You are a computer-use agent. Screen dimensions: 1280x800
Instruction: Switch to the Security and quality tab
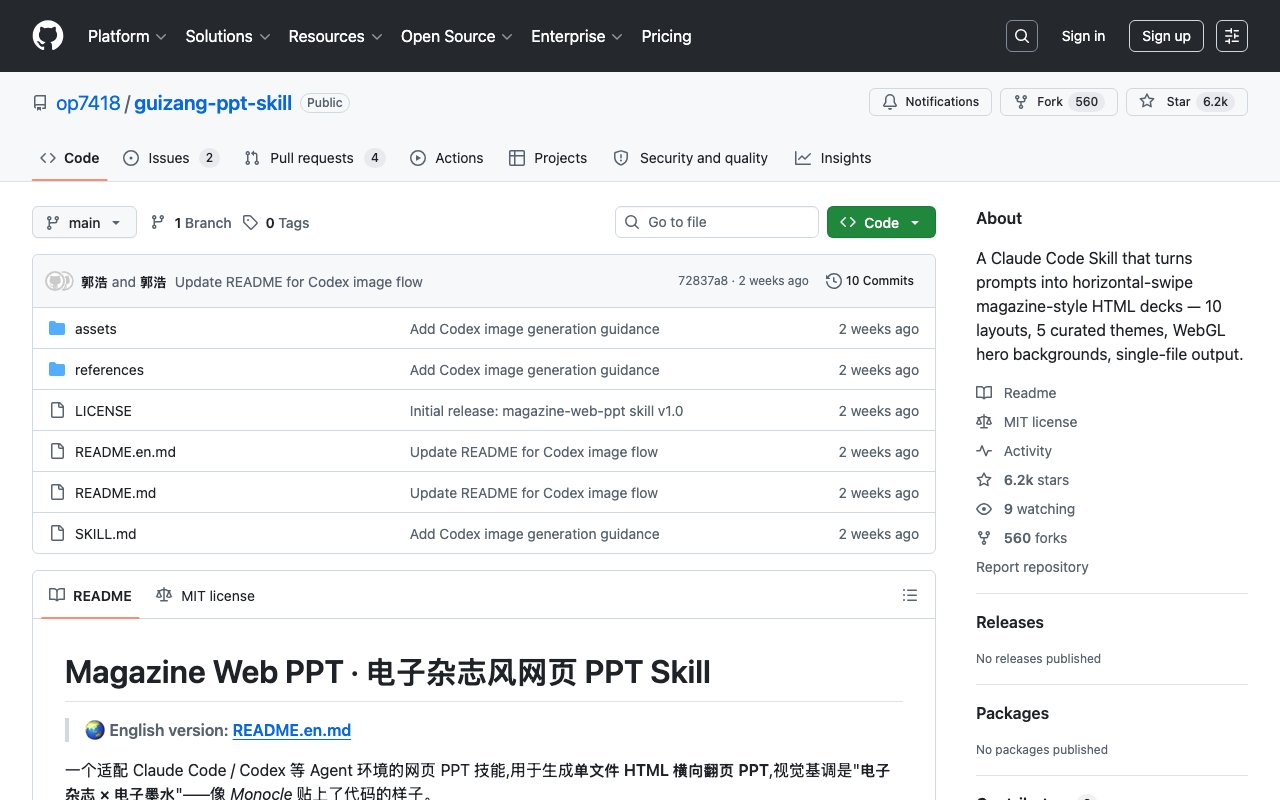pyautogui.click(x=691, y=158)
